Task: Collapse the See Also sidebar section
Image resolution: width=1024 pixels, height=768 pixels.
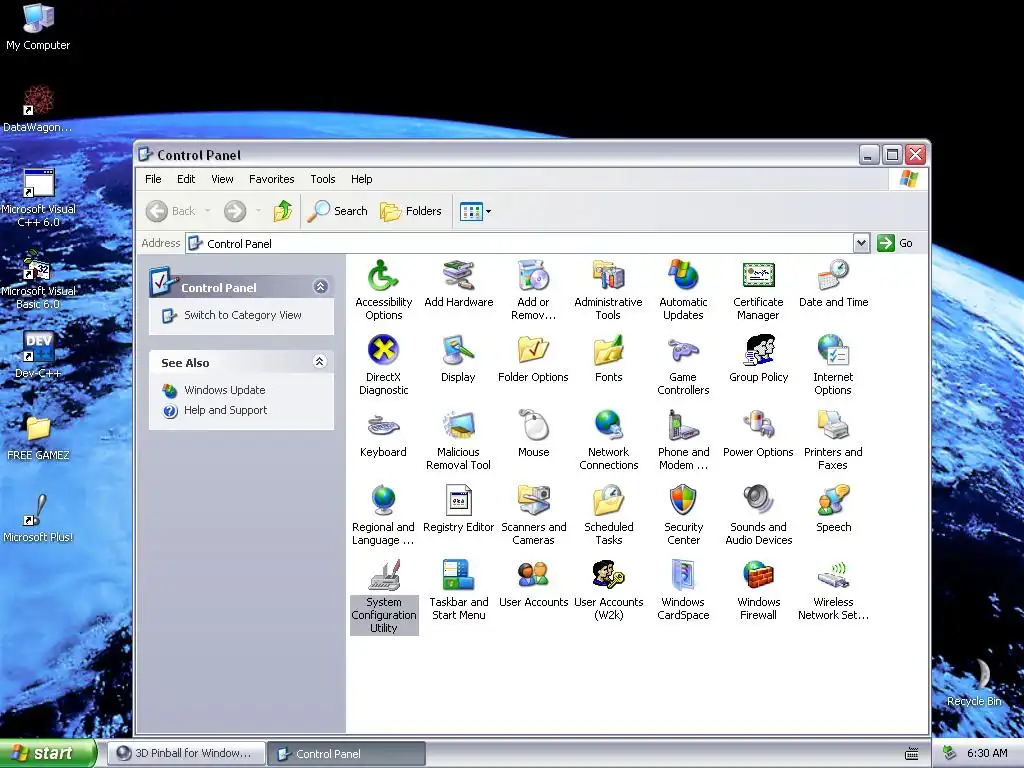Action: tap(319, 362)
